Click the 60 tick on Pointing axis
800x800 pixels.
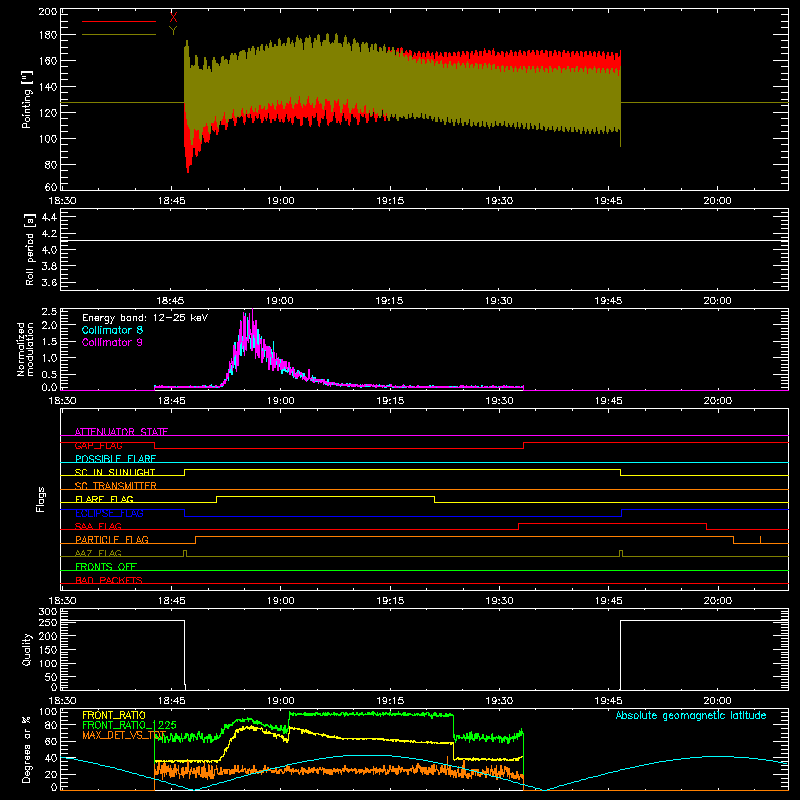(x=51, y=187)
